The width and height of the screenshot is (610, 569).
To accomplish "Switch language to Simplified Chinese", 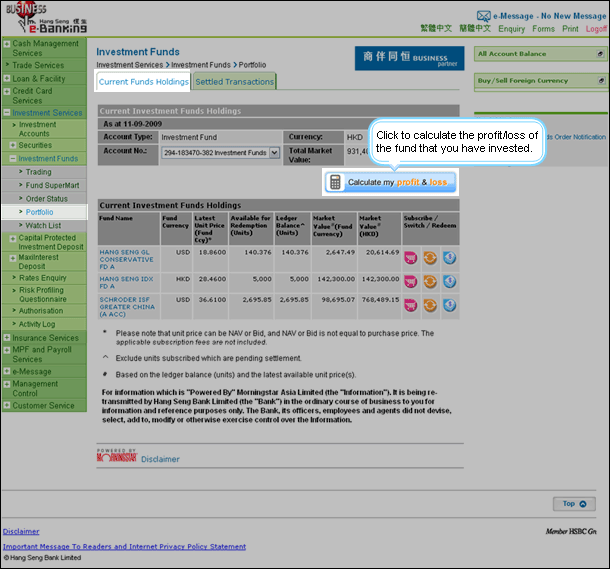I will (x=475, y=28).
